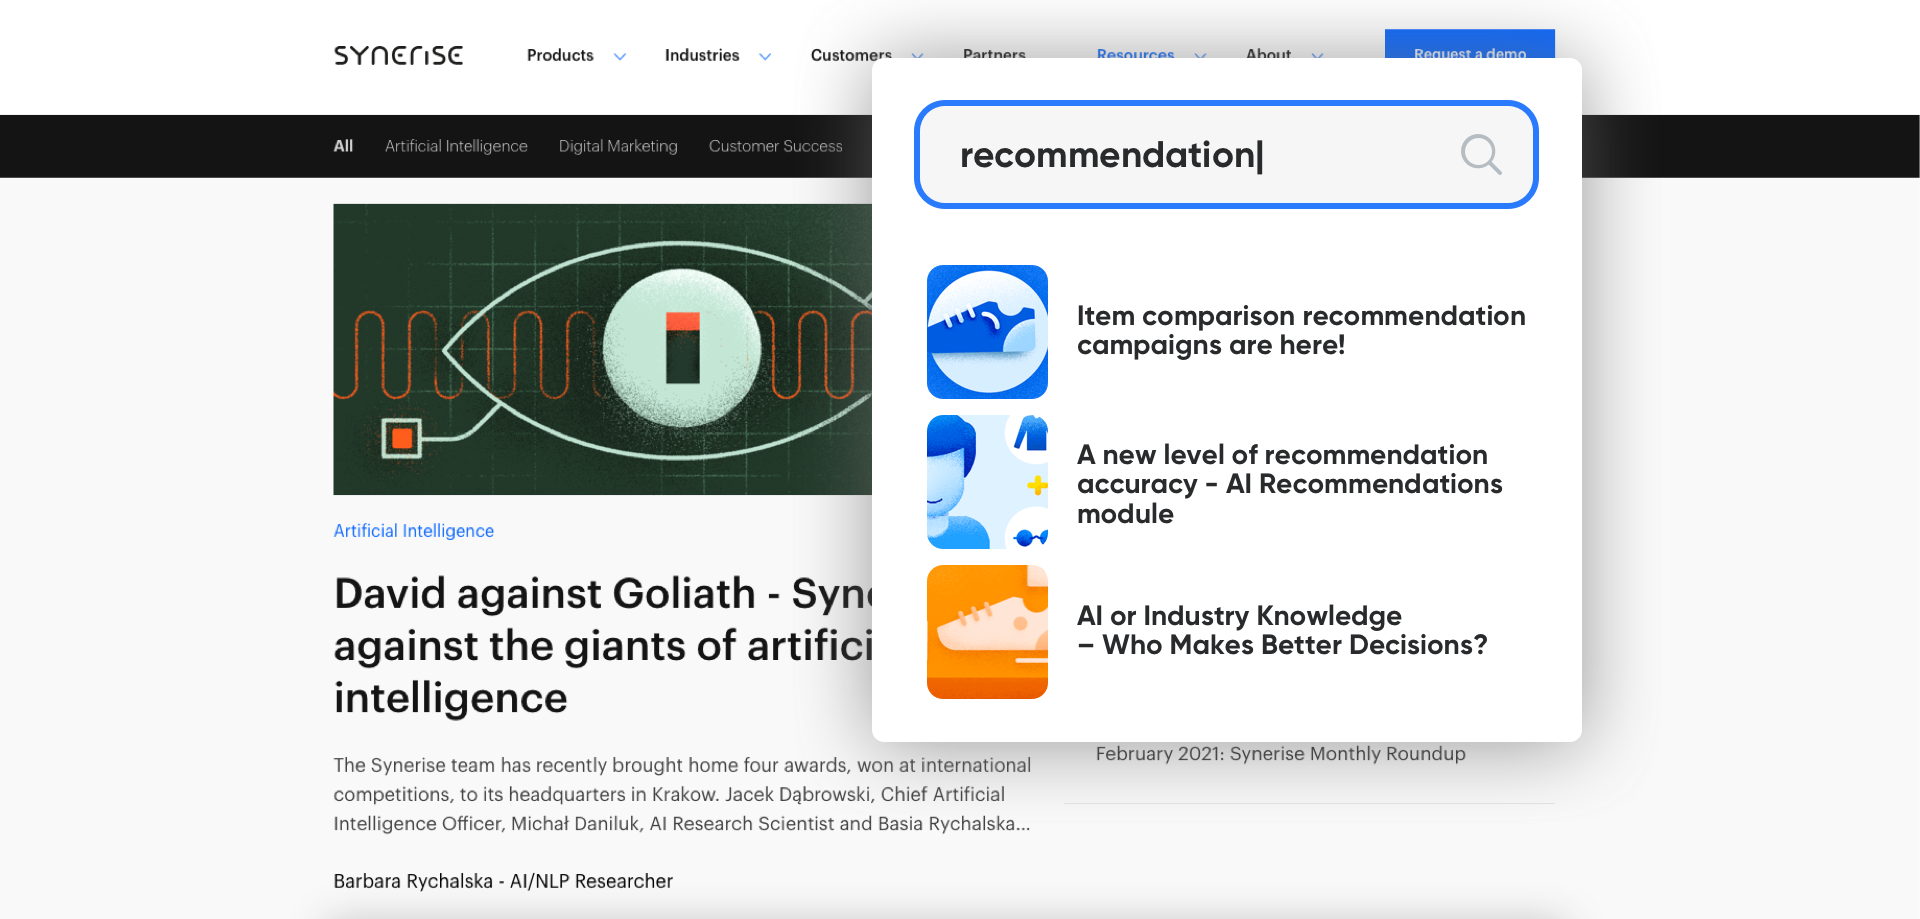Click the green eye illustration article image
Image resolution: width=1920 pixels, height=919 pixels.
point(600,349)
